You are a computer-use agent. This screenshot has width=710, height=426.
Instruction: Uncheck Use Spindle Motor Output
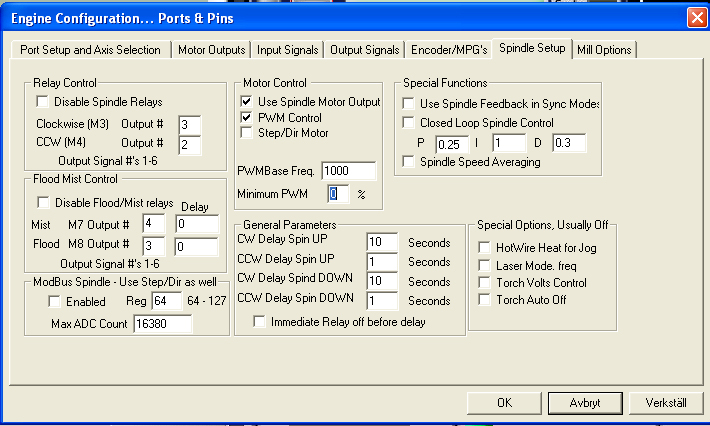click(x=247, y=102)
